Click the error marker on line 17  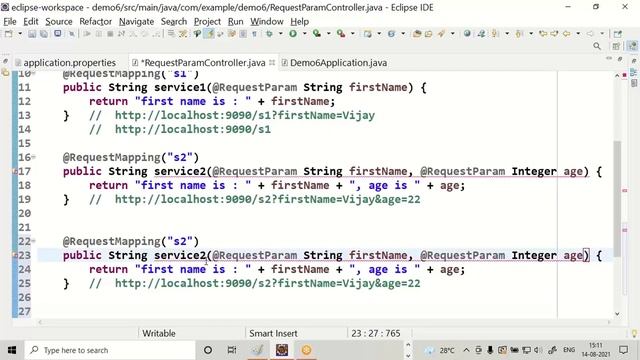pos(15,171)
